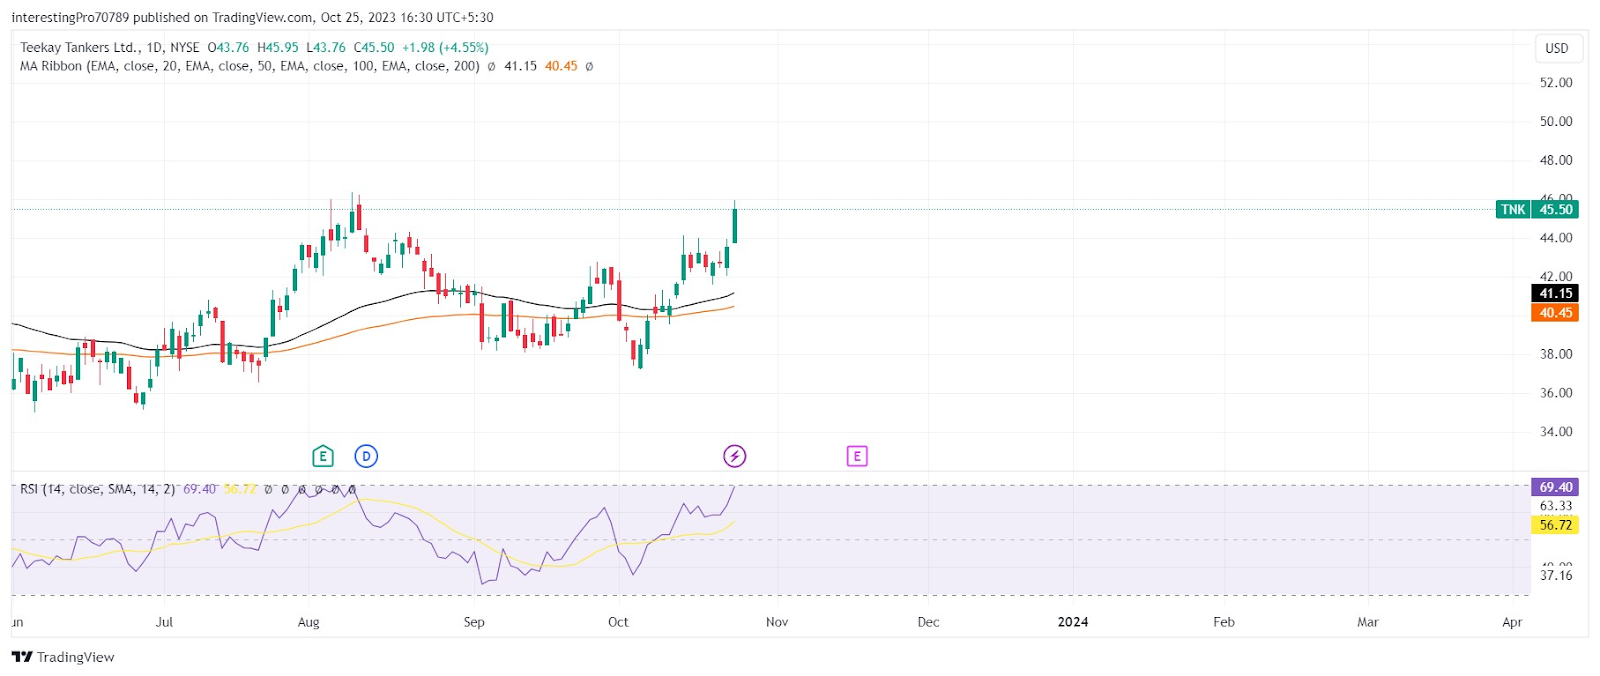Click the 37.16 RSI axis value

[1556, 575]
